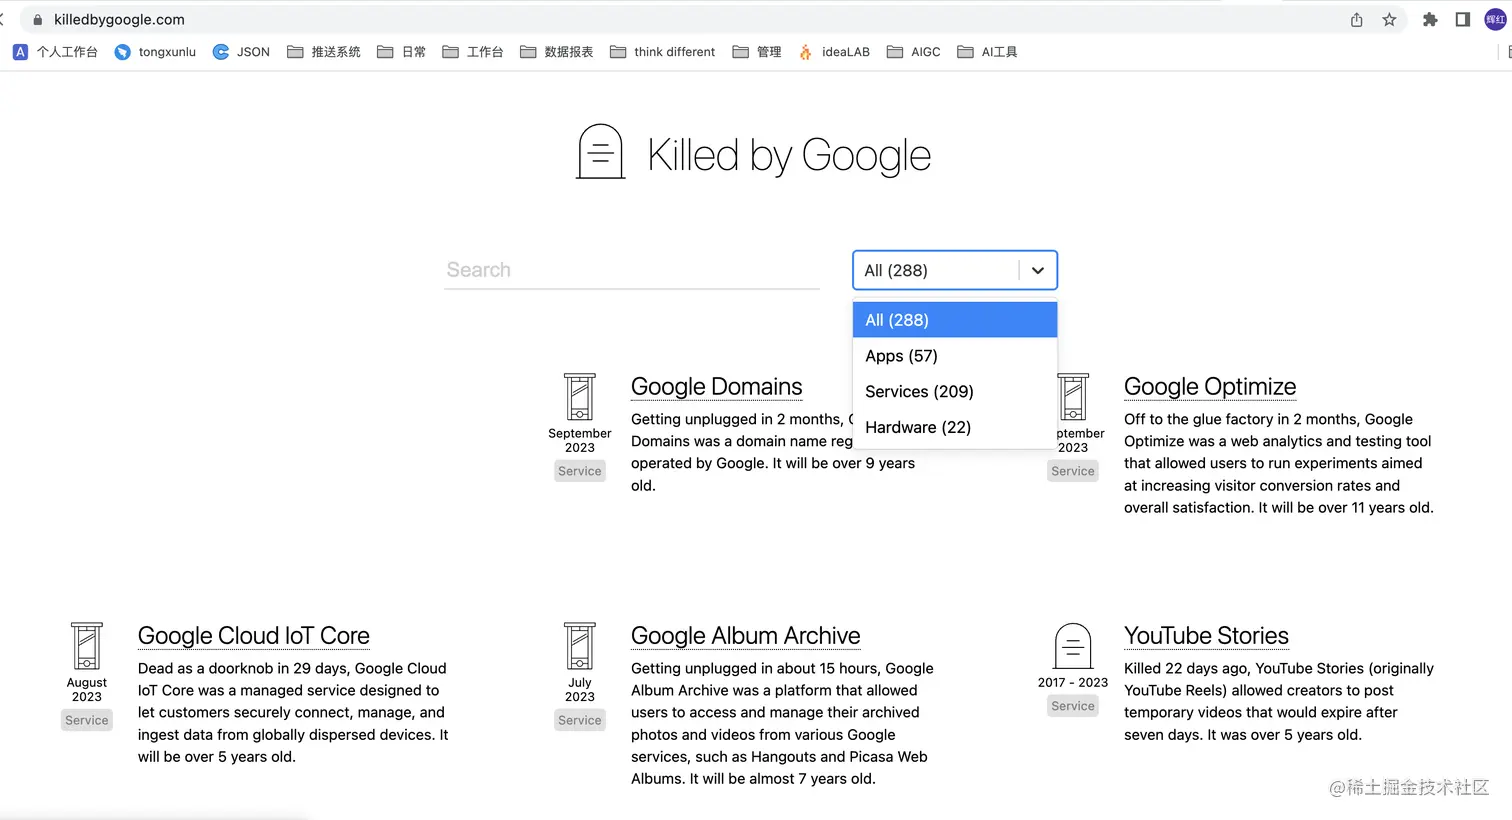Click the guillotine icon for Google Domains
This screenshot has height=820, width=1512.
[x=580, y=397]
